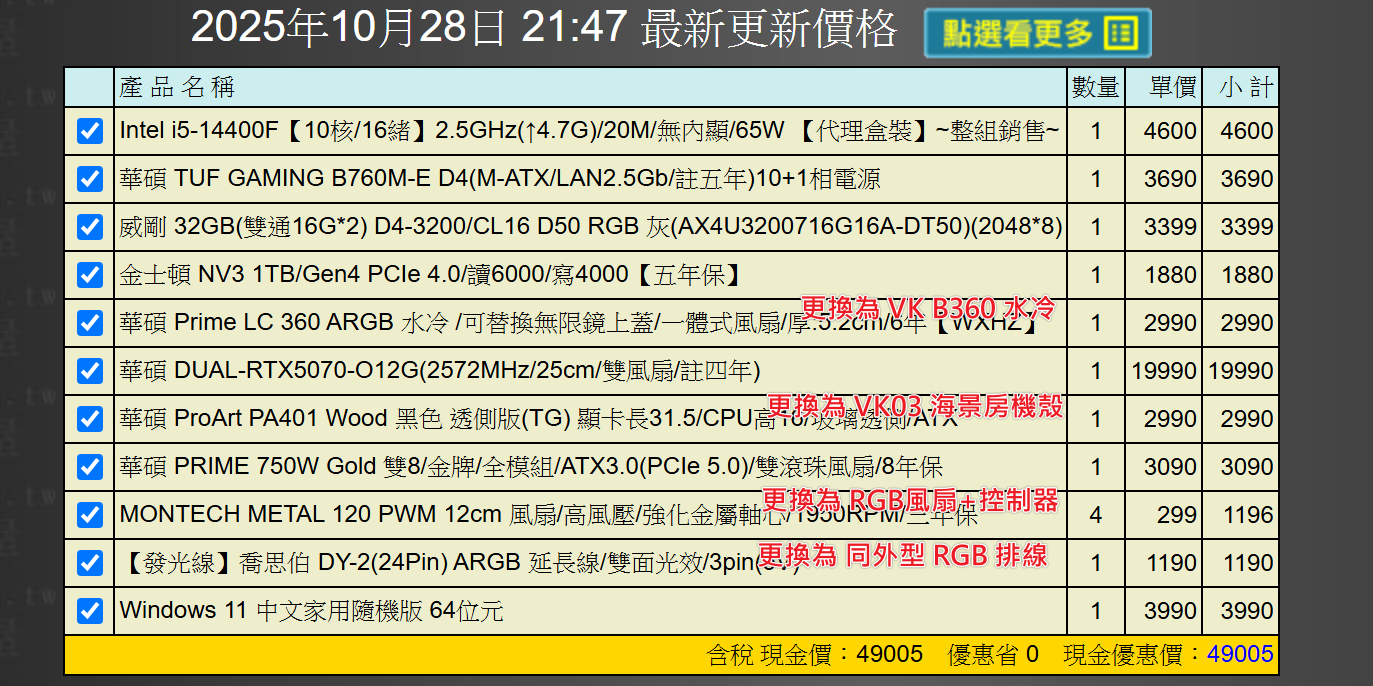Click subtotal 1880 of the 金士頓 NV3 SSD

[x=1247, y=275]
